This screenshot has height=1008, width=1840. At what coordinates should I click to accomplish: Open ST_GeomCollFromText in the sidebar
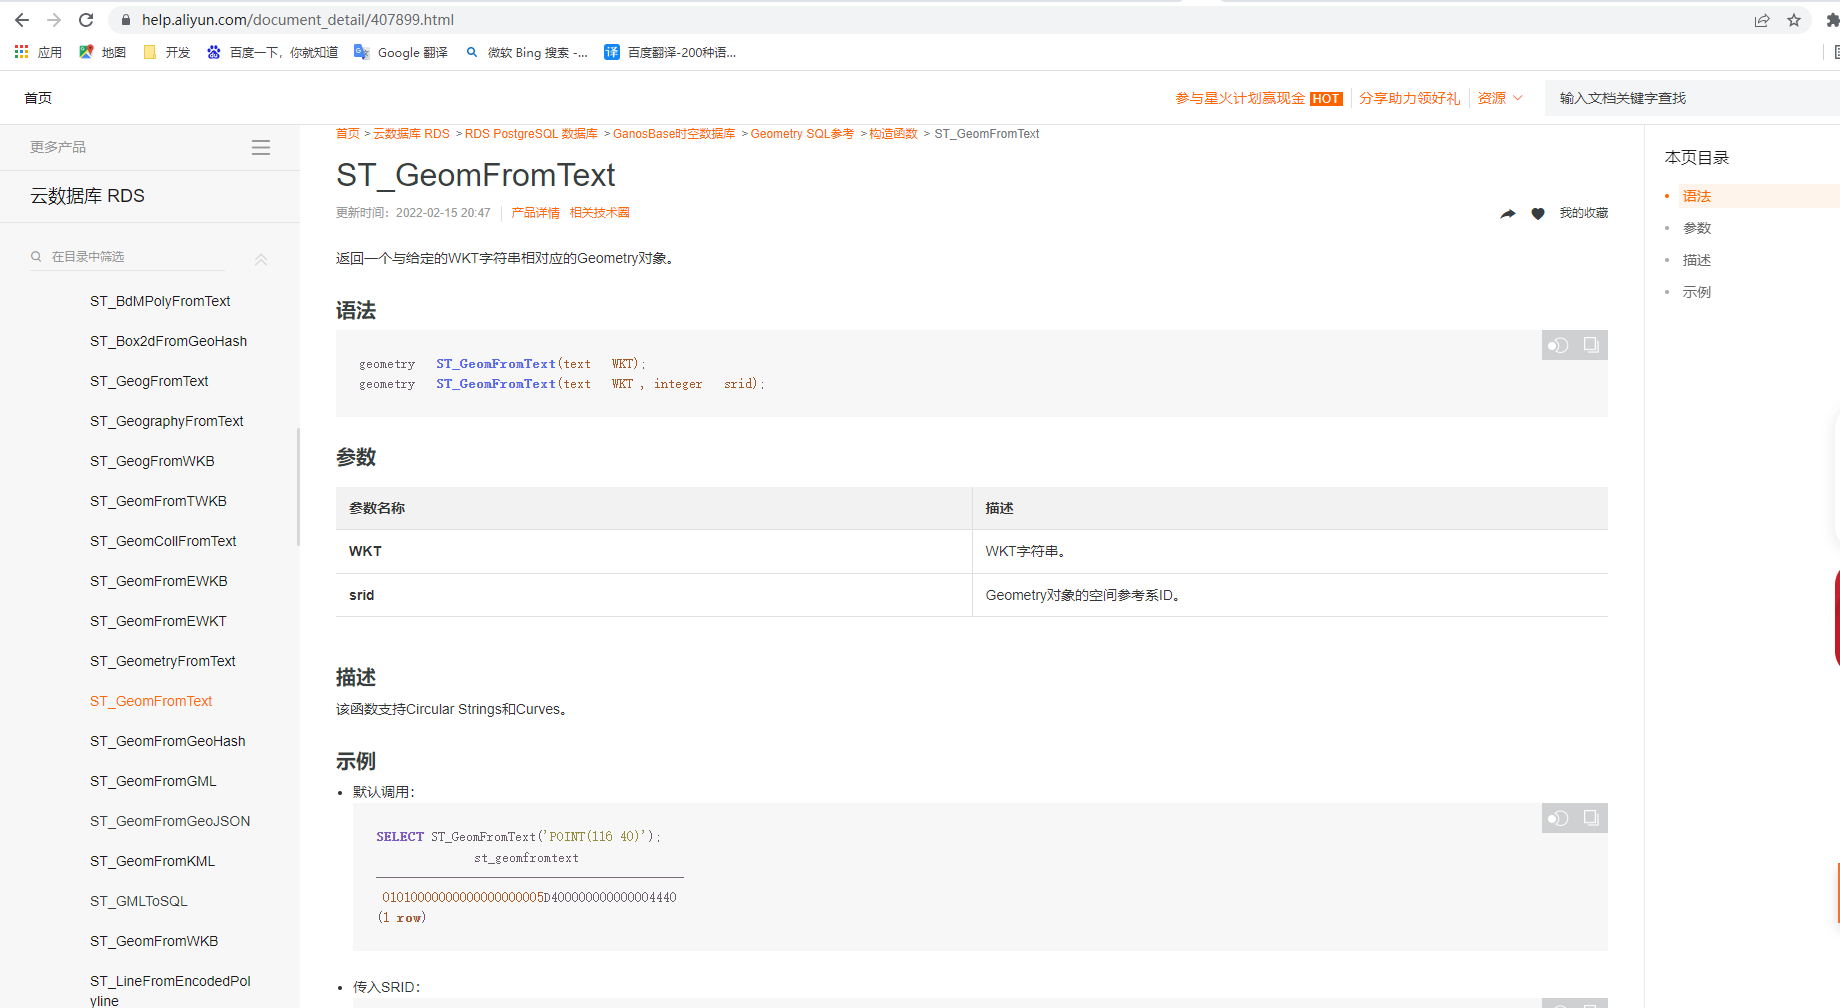163,541
